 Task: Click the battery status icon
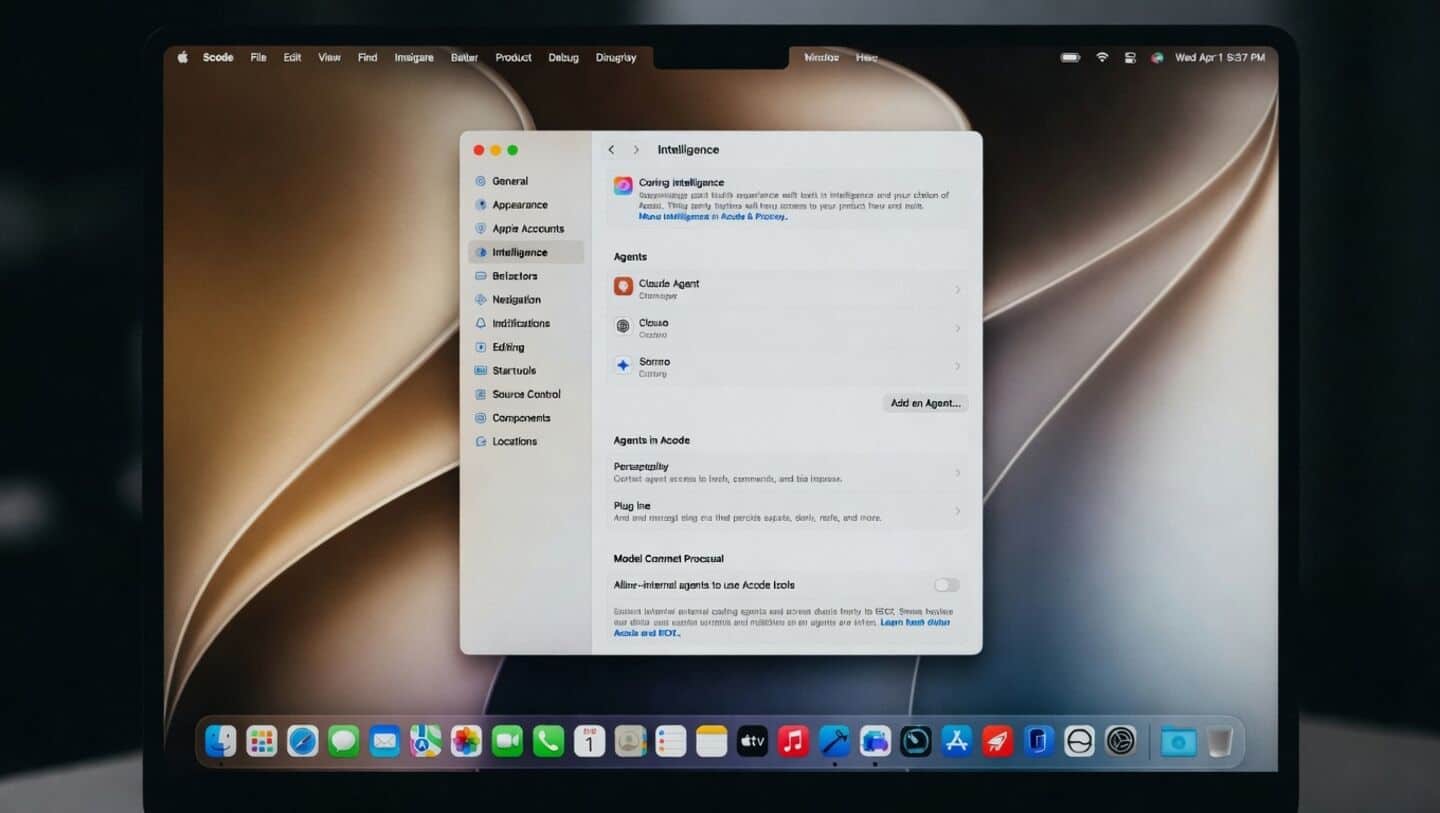(1070, 58)
